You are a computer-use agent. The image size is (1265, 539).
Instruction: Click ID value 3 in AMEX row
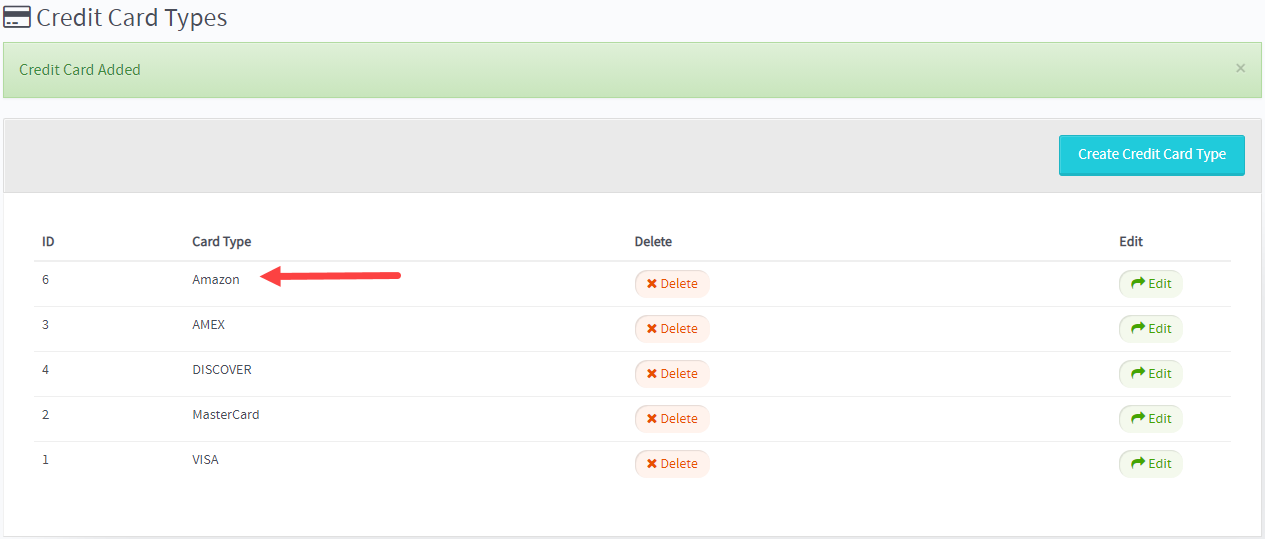point(46,325)
